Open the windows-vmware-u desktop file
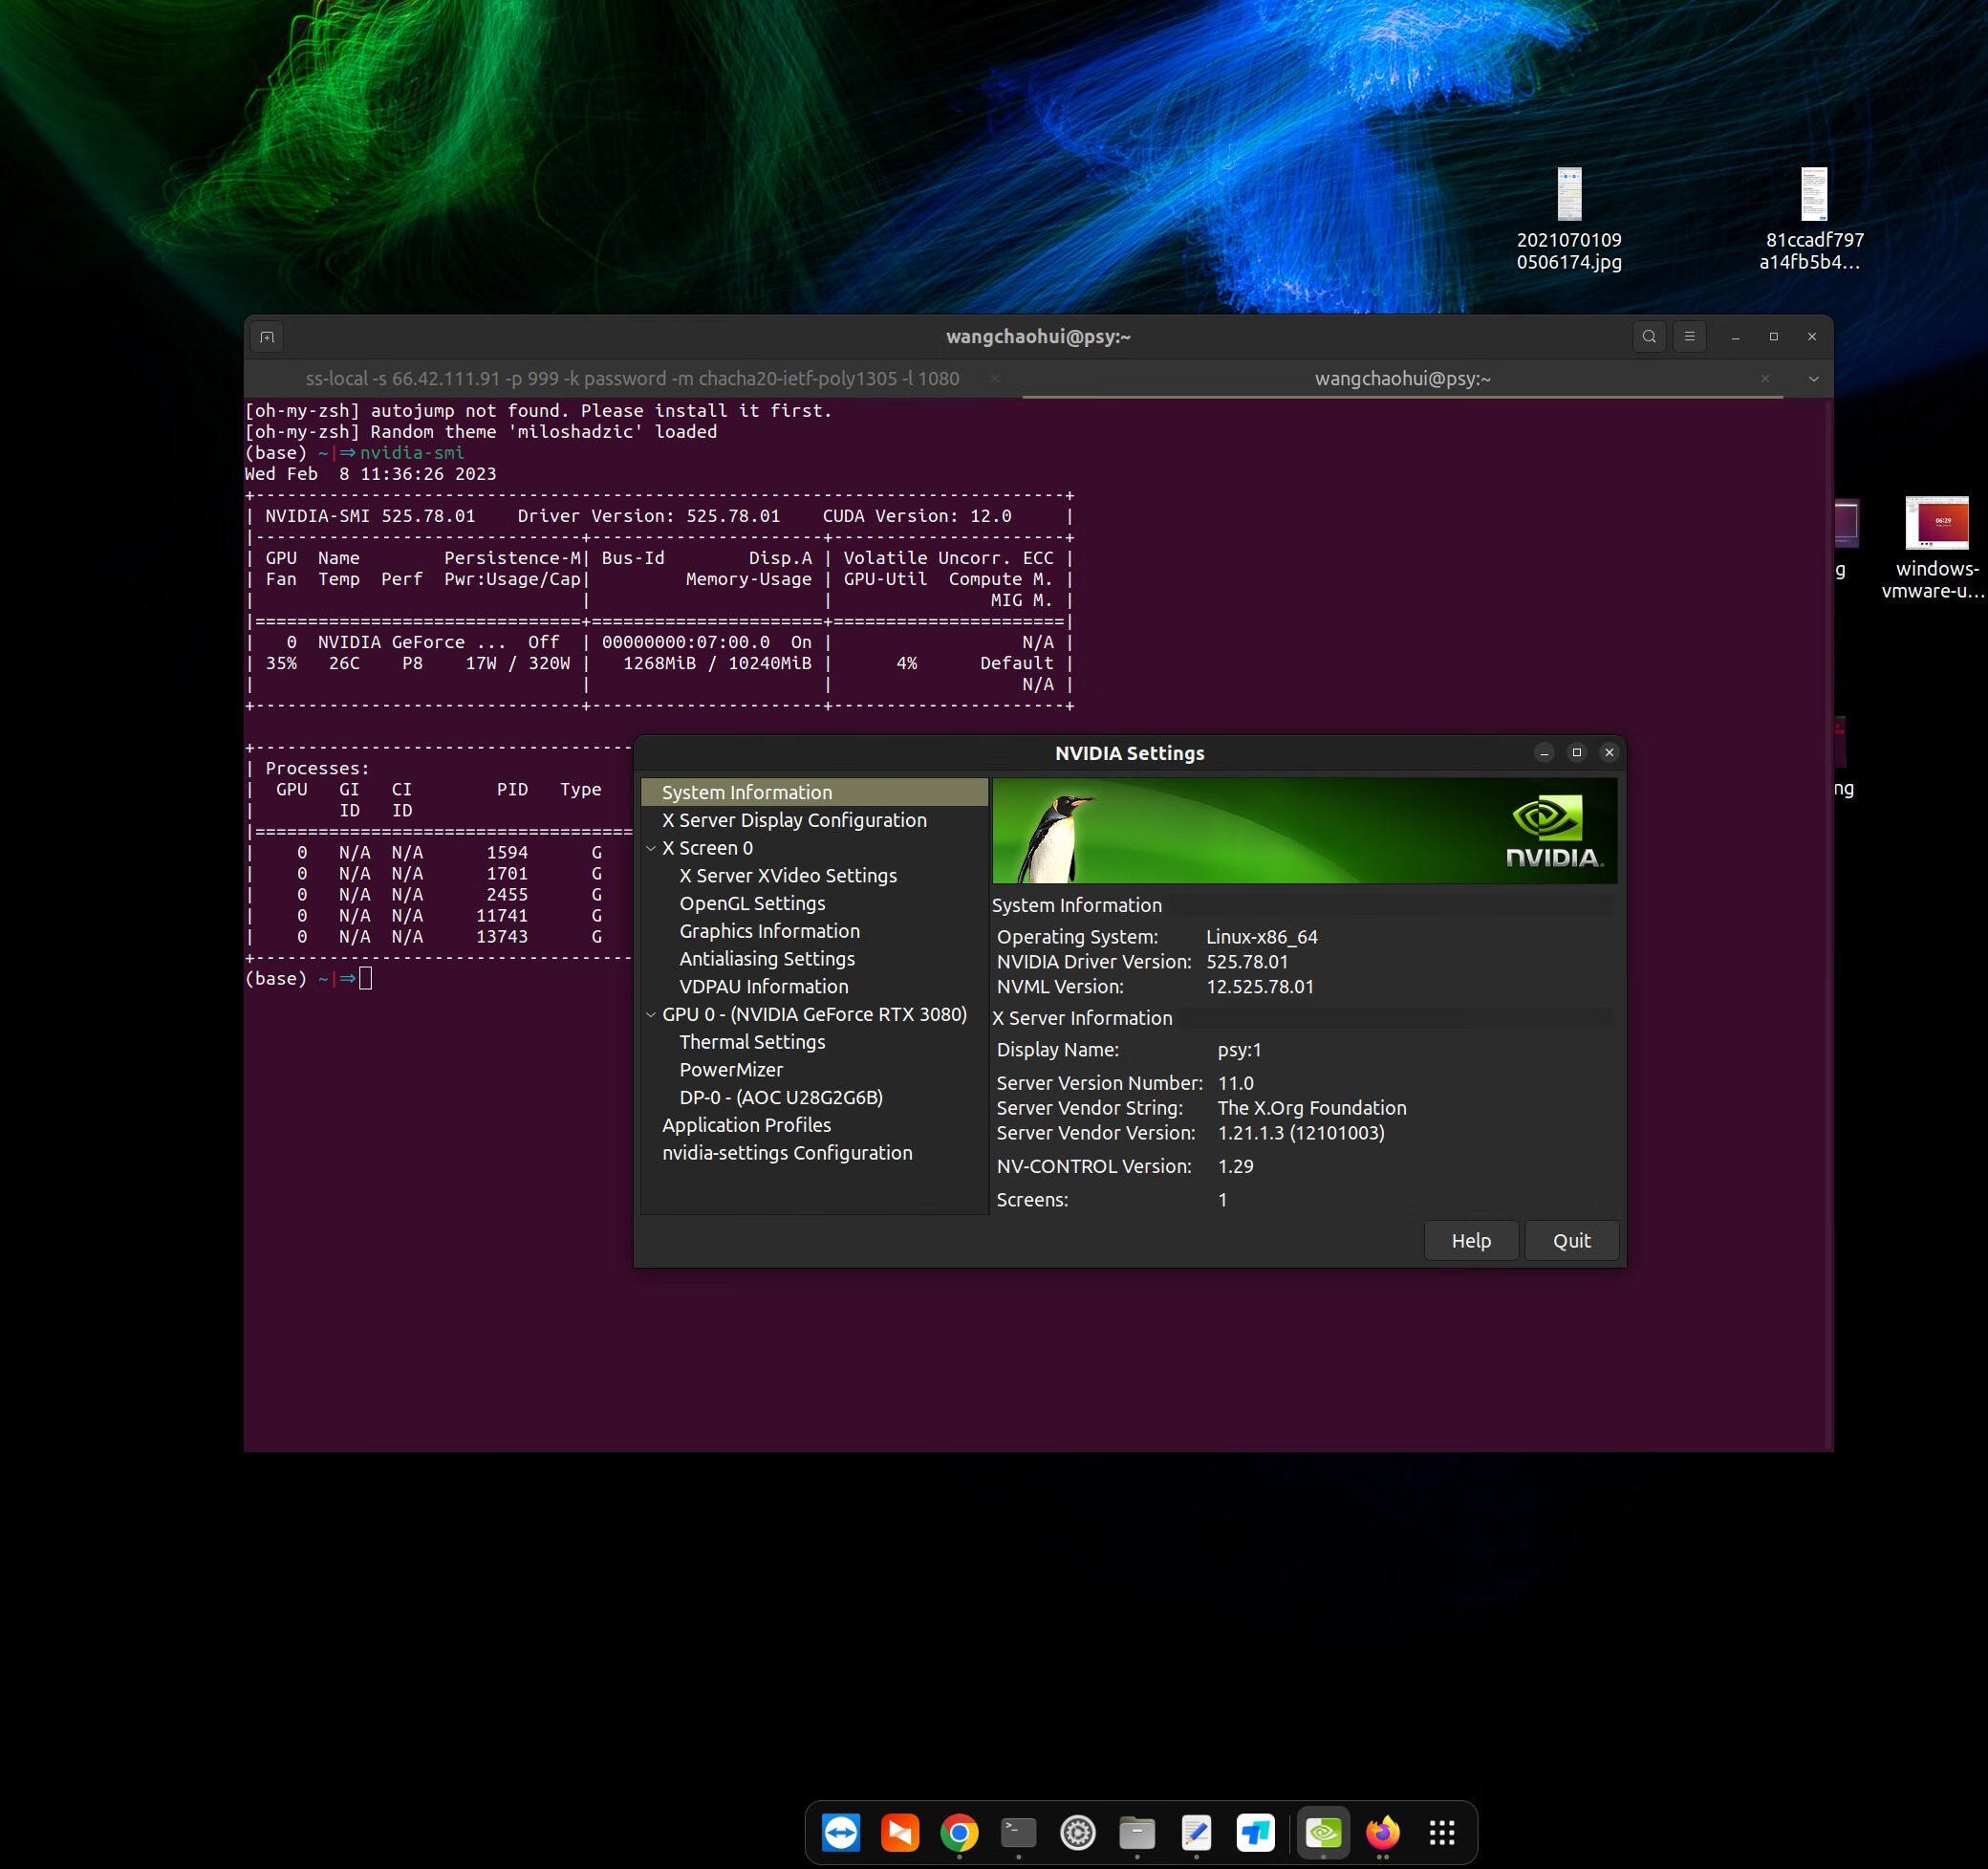 [x=1937, y=548]
